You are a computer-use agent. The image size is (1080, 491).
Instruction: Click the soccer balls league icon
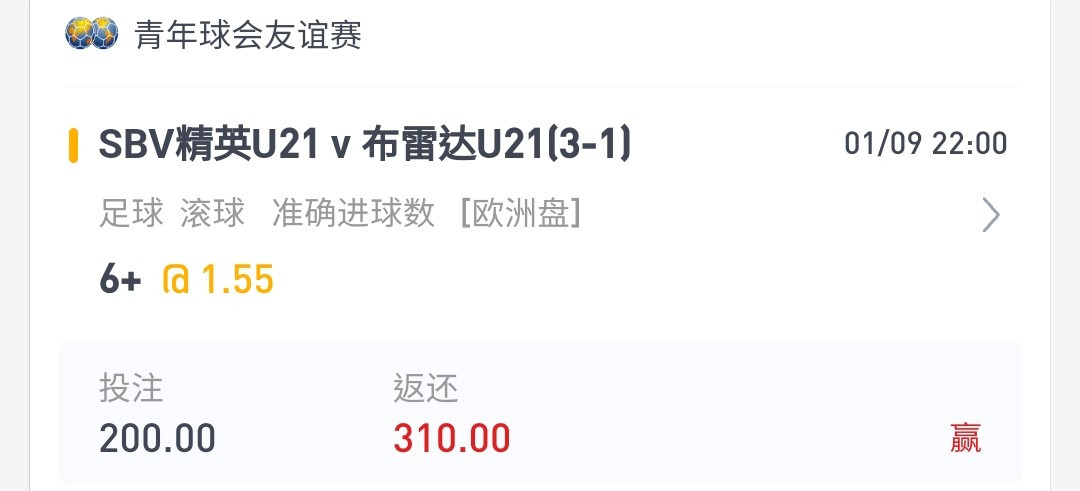92,33
